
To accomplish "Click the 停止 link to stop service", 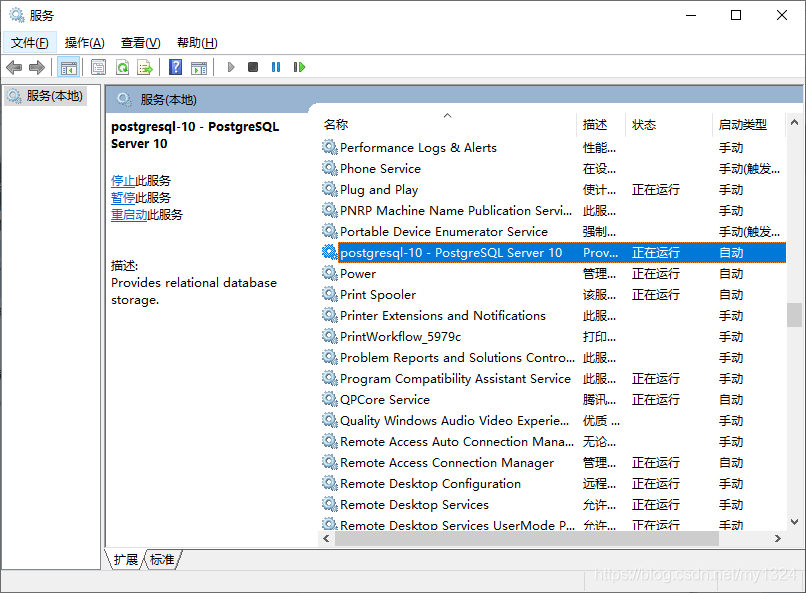I will pyautogui.click(x=123, y=180).
